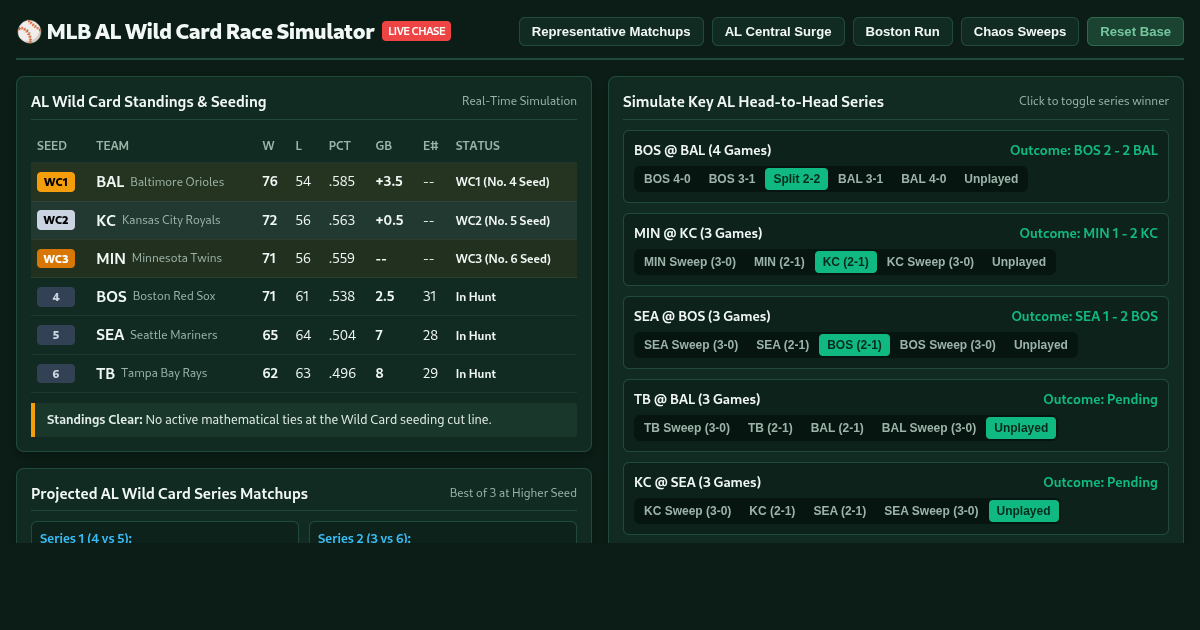Pick TB (2-1) in TB @ BAL series

[770, 428]
